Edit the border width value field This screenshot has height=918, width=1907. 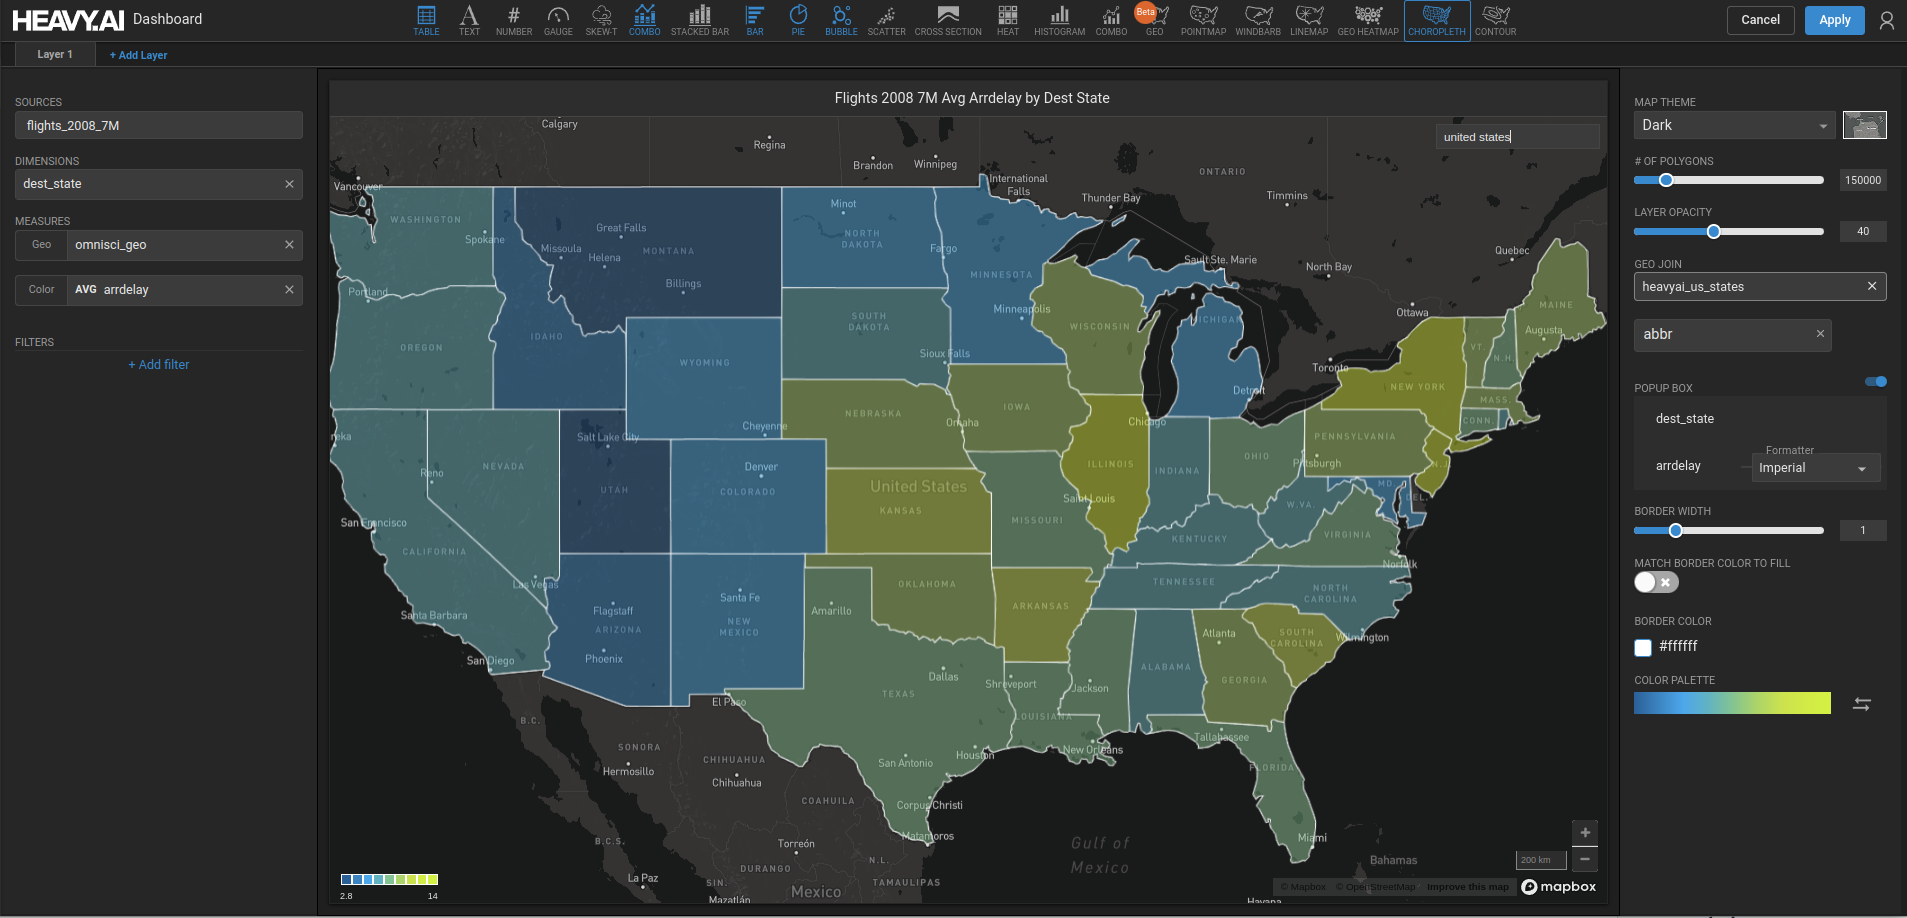click(1862, 531)
